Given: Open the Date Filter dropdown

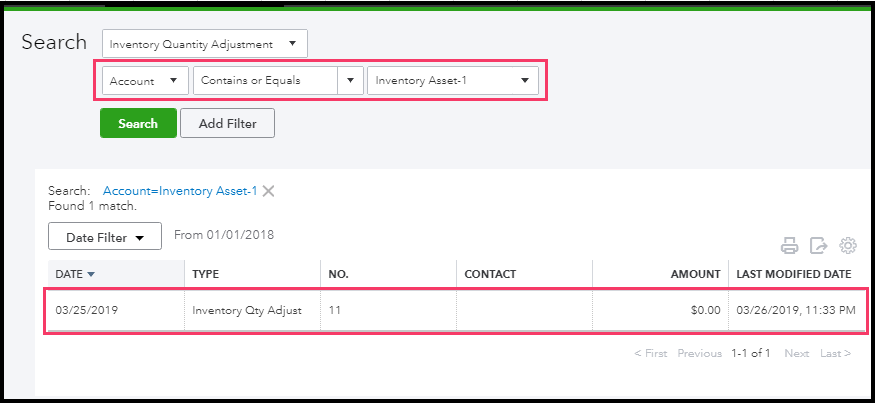Looking at the screenshot, I should (105, 237).
